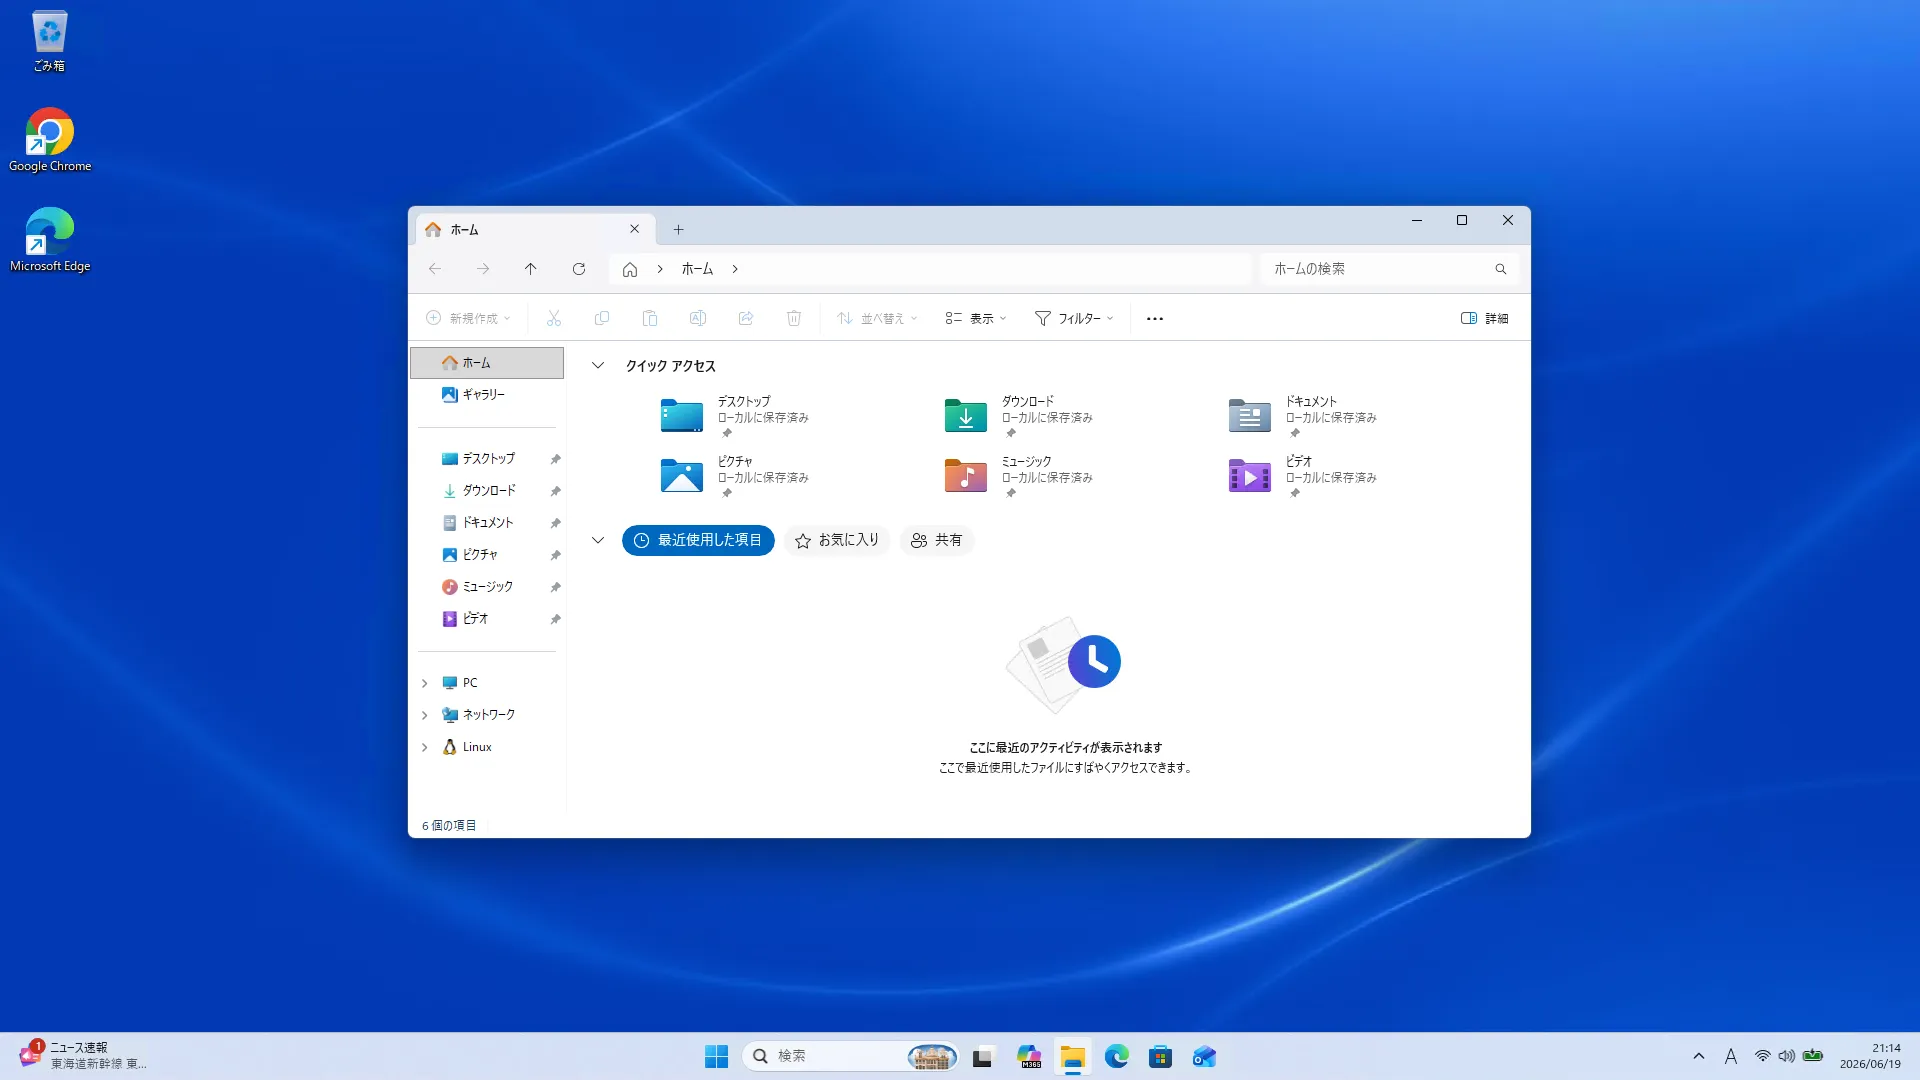1920x1080 pixels.
Task: Open the デスクトップ folder in Quick access
Action: [x=734, y=416]
